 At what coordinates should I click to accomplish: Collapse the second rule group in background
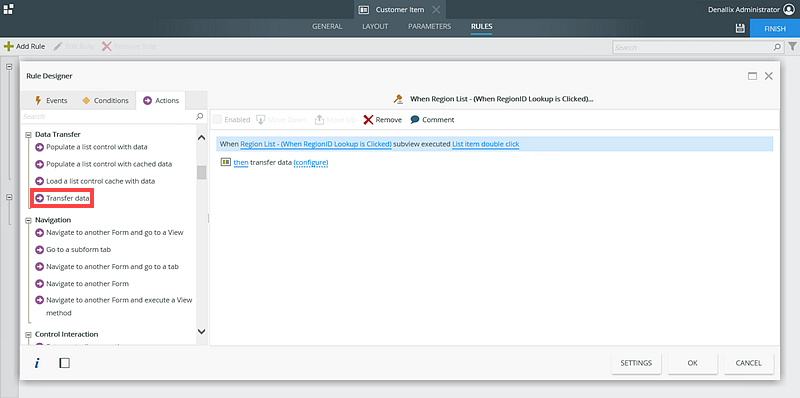pyautogui.click(x=9, y=197)
